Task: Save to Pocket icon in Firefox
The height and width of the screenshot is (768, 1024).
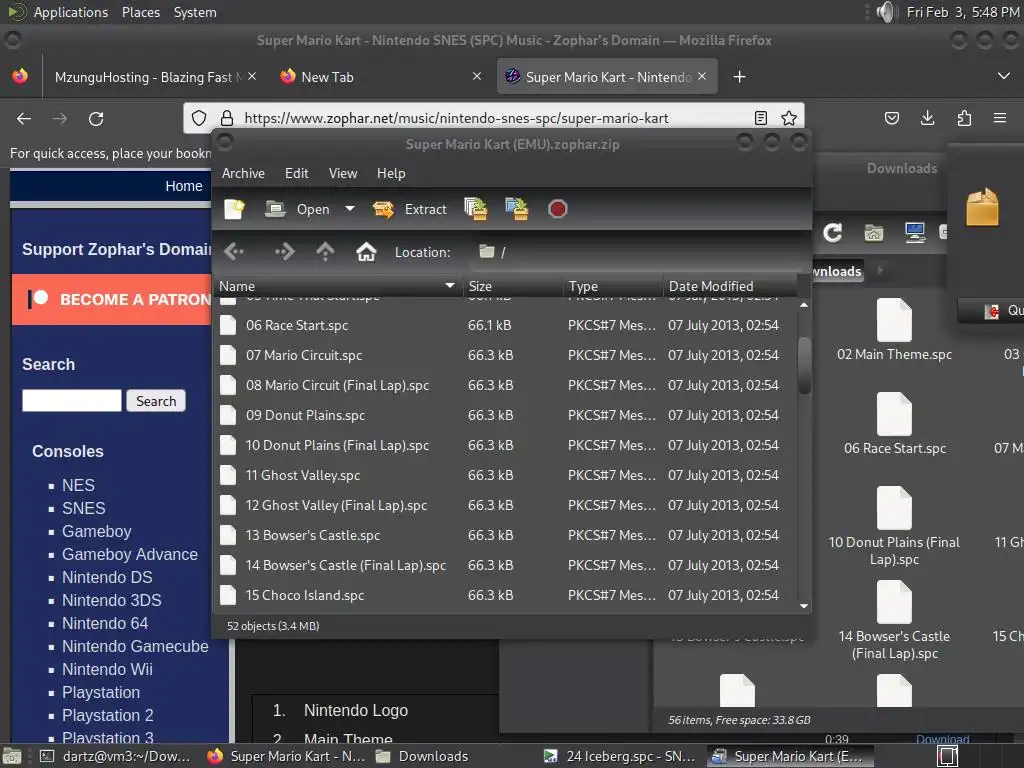Action: pos(891,118)
